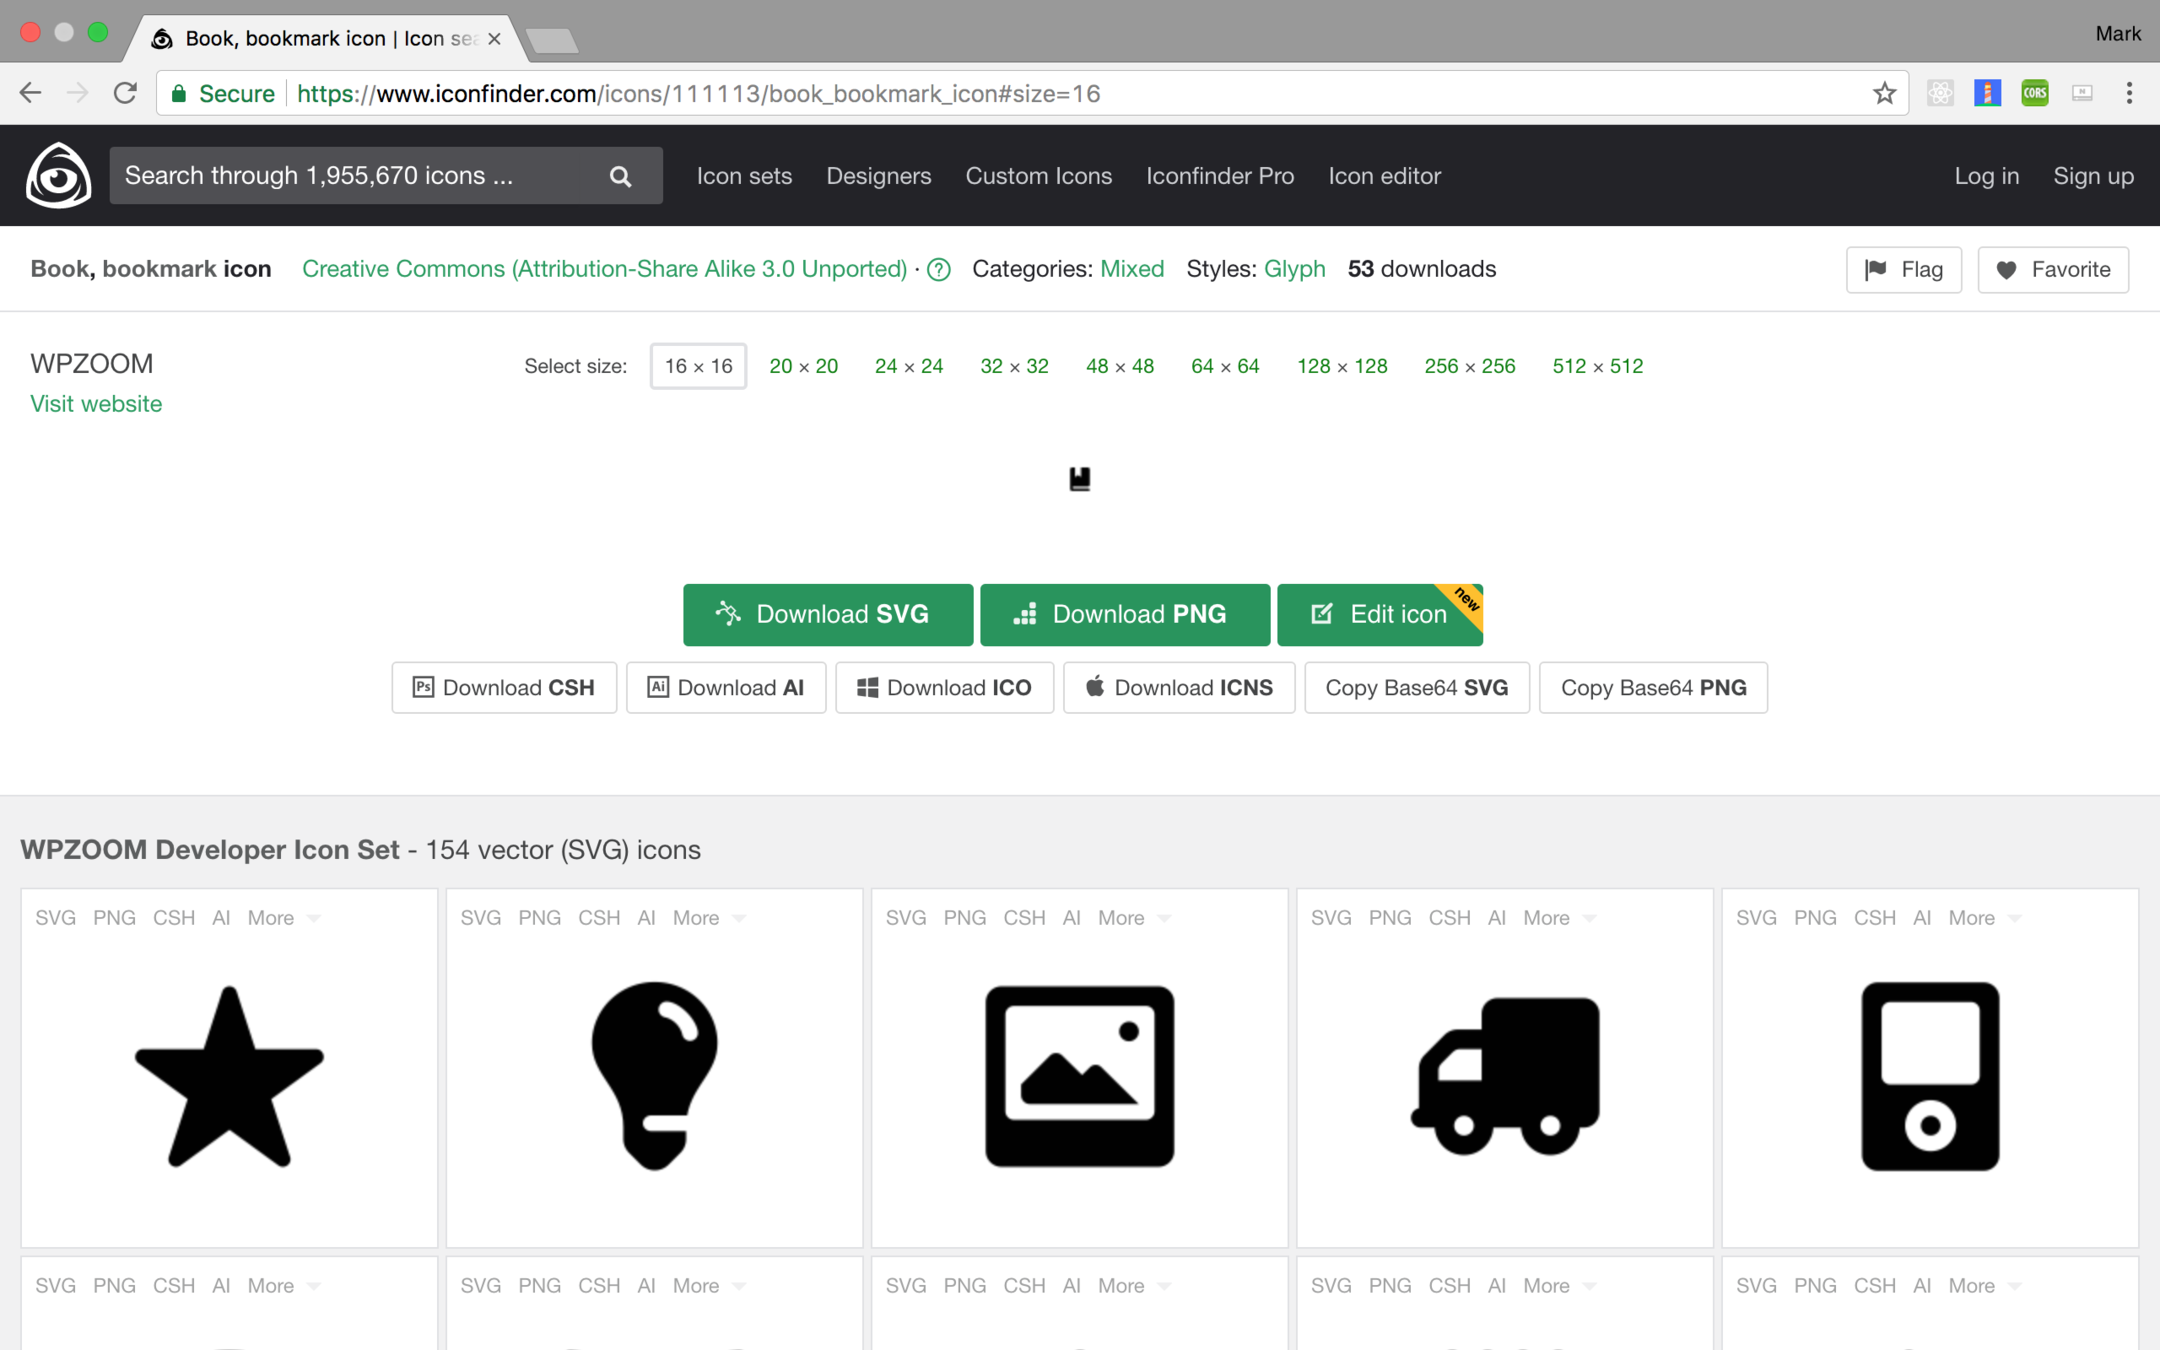This screenshot has height=1350, width=2160.
Task: Click the license help question-mark icon
Action: point(938,270)
